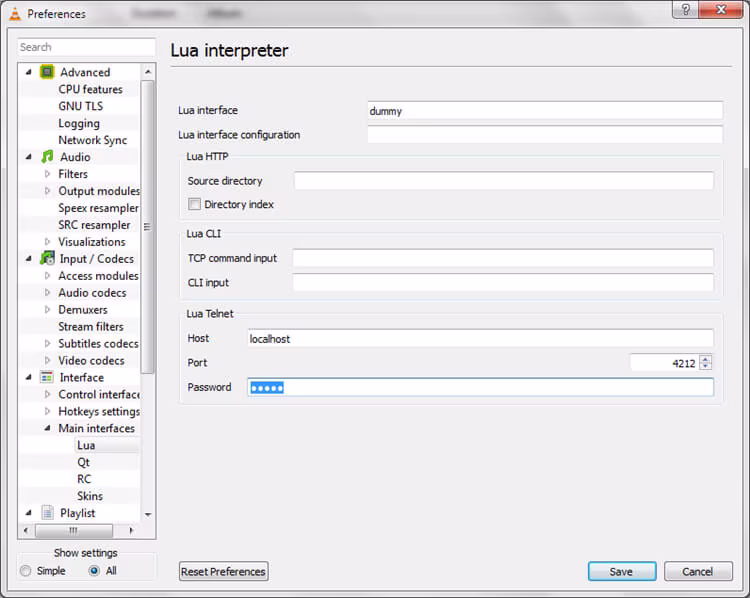Click the Source directory field

(x=504, y=181)
